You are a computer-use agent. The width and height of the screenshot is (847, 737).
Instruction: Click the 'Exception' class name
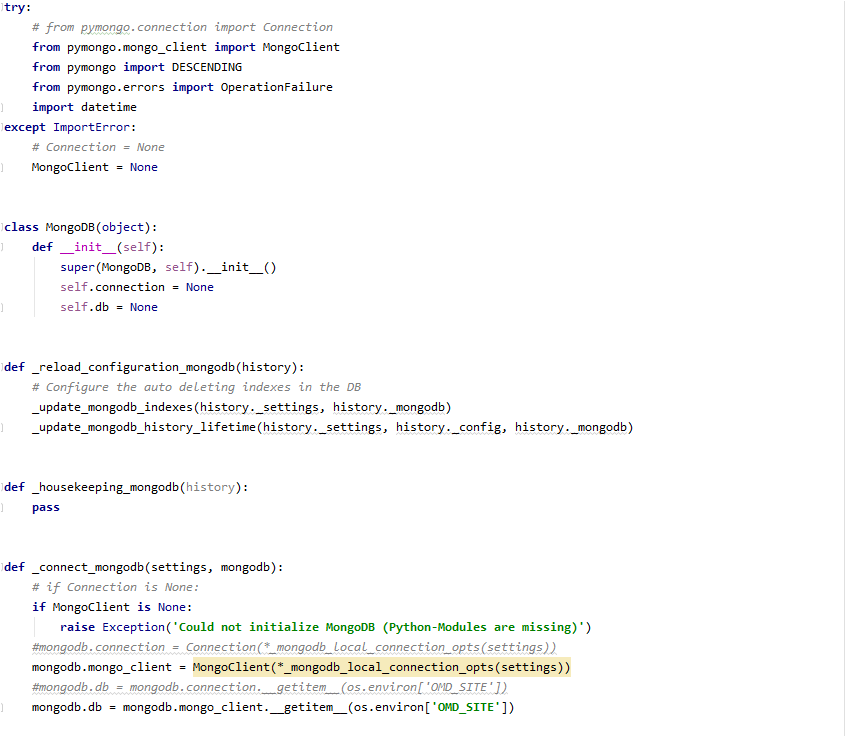tap(133, 627)
